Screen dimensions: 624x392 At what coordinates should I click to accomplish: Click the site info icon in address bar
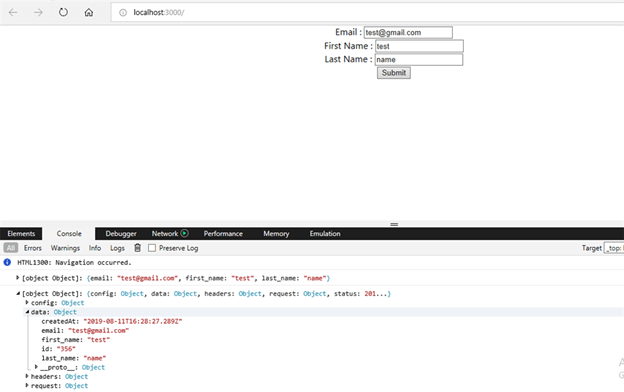point(123,13)
